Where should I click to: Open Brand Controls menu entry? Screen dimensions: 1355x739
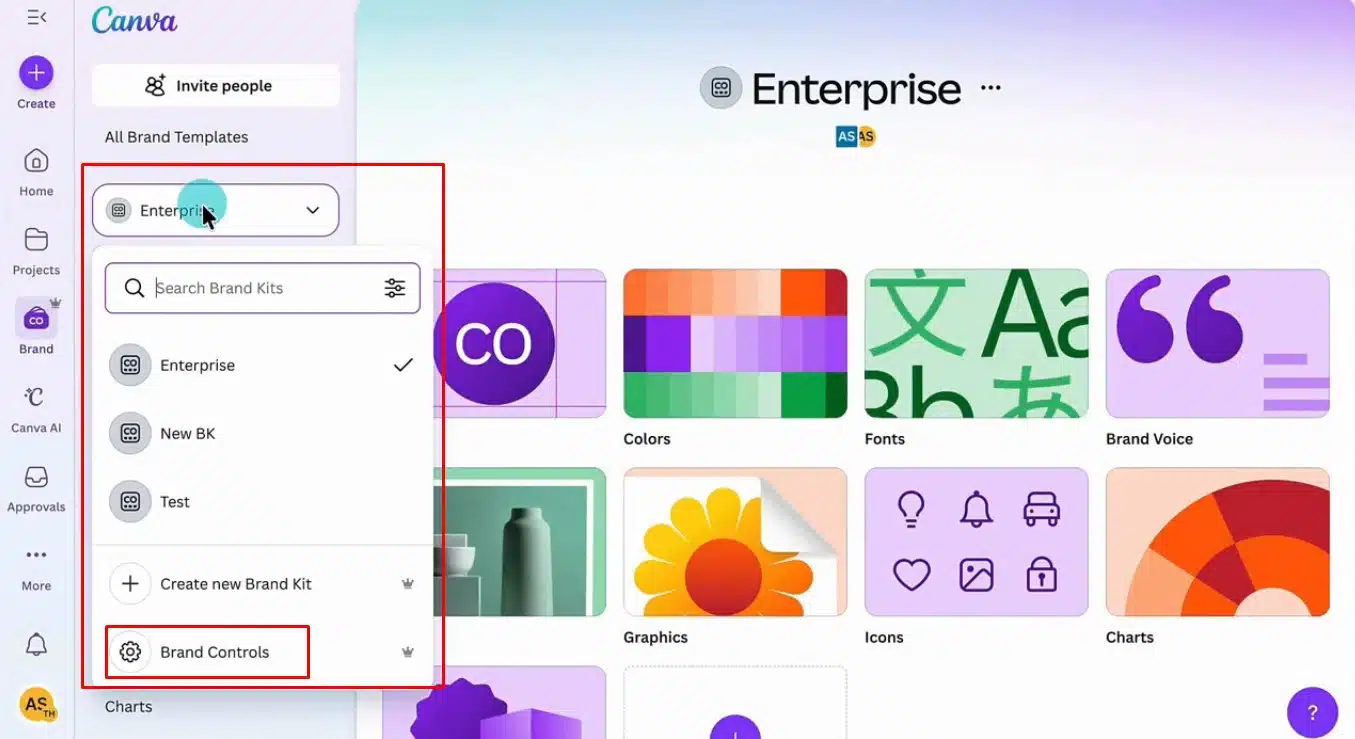tap(262, 652)
